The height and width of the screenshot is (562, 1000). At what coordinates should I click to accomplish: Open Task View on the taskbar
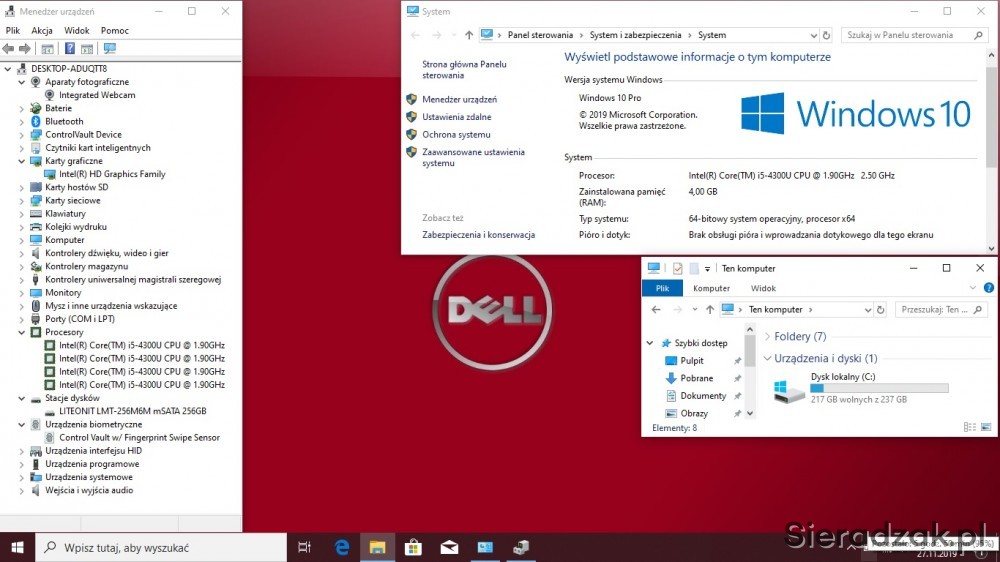(x=304, y=547)
